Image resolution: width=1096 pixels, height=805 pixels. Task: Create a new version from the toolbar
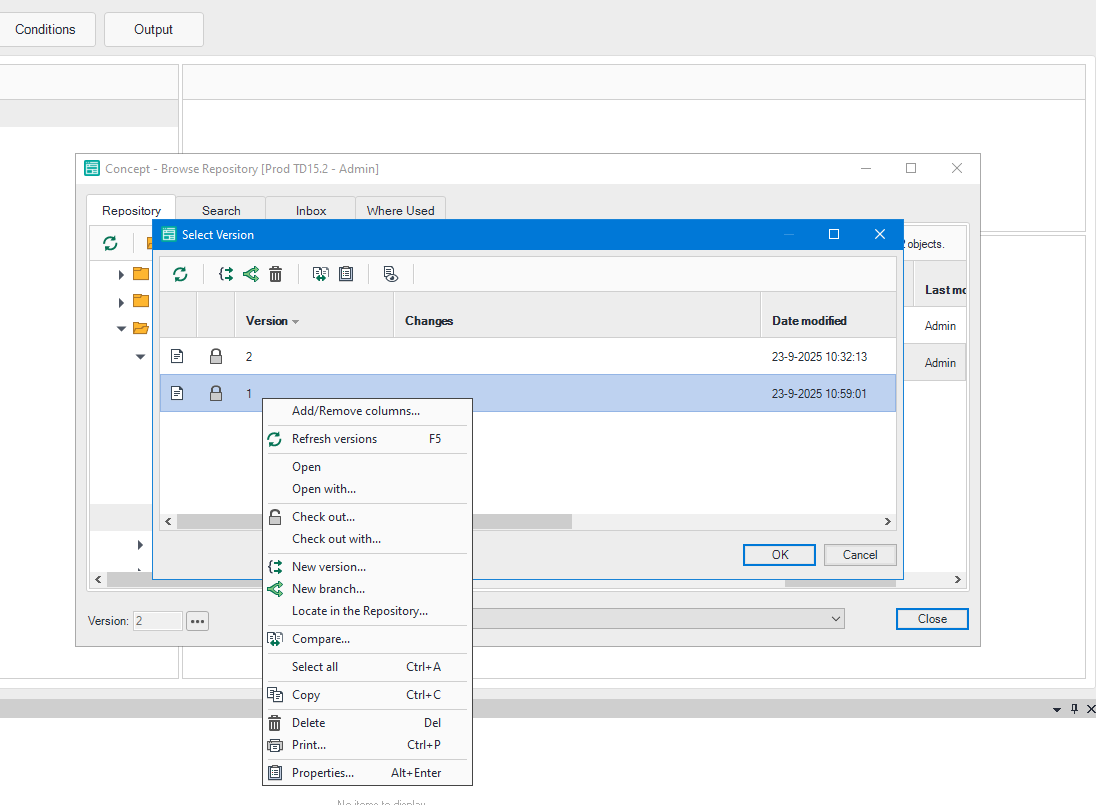point(224,273)
